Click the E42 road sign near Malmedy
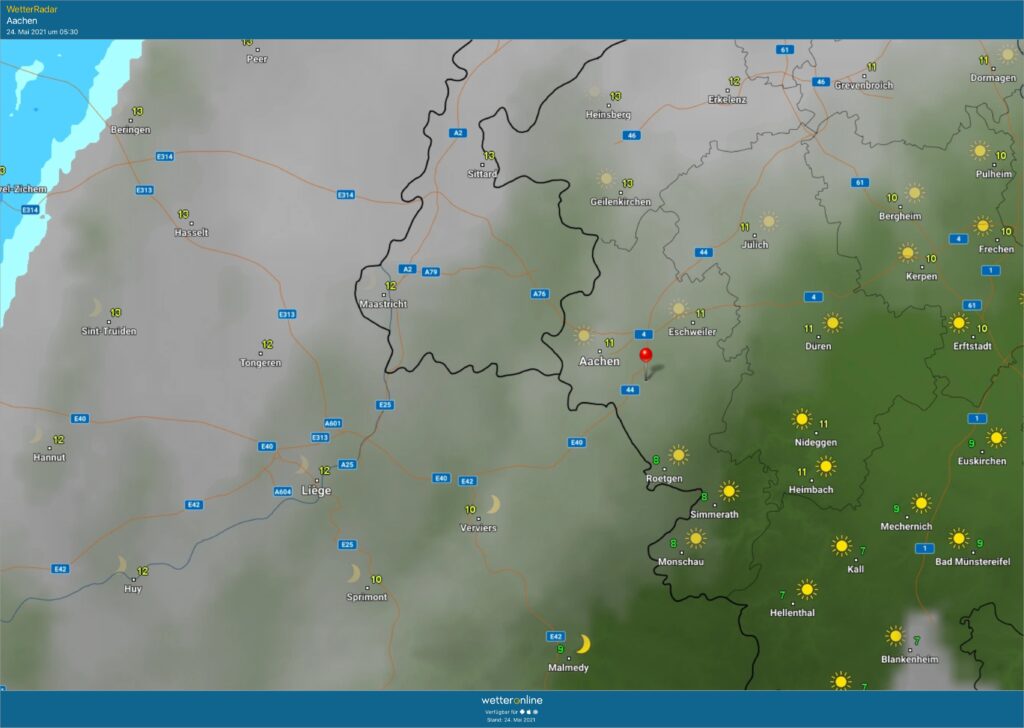Image resolution: width=1024 pixels, height=728 pixels. click(x=555, y=636)
